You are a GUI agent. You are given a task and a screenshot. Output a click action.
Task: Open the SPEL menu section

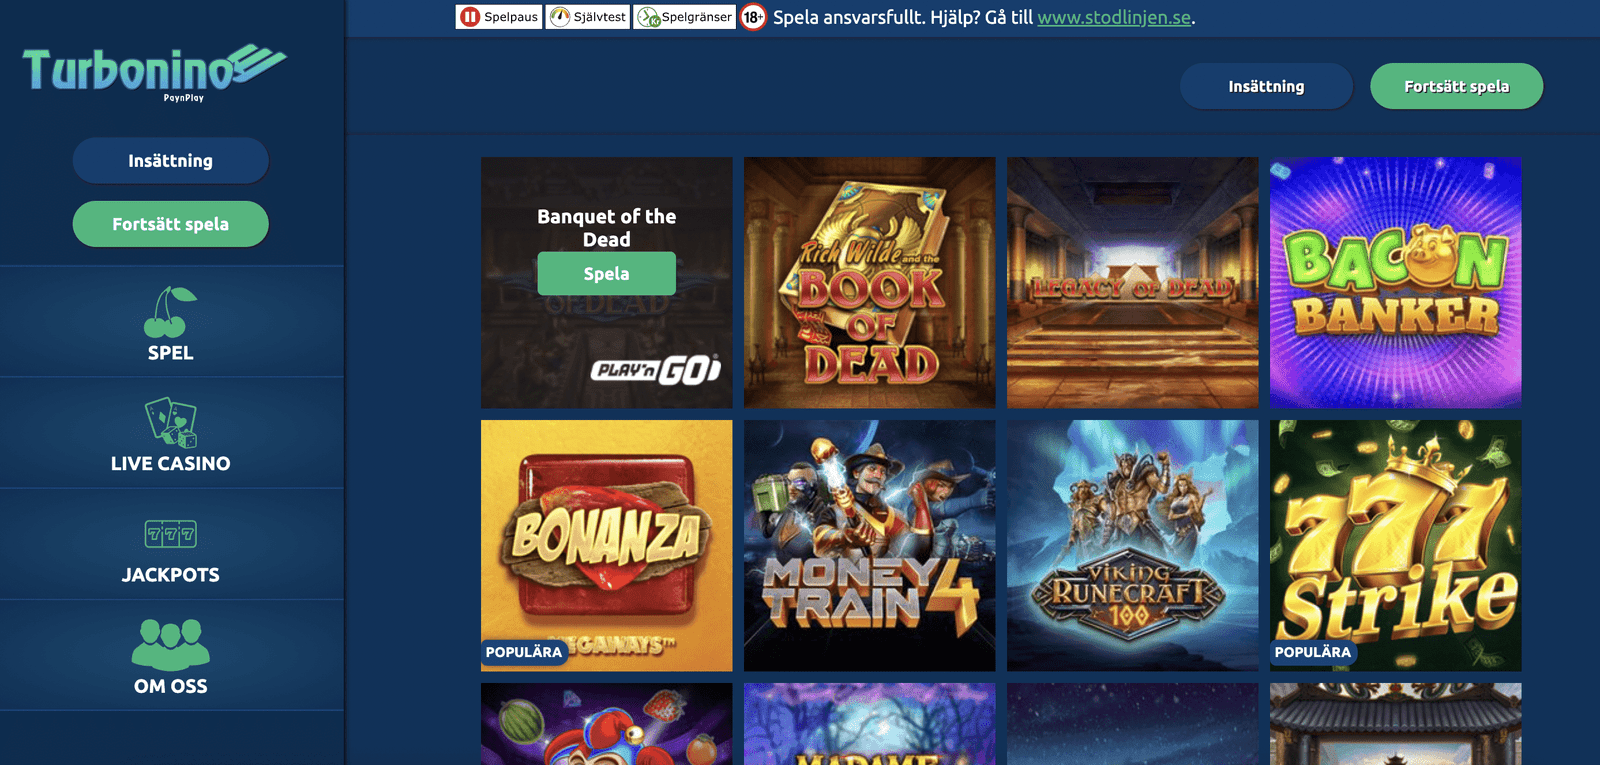coord(171,322)
